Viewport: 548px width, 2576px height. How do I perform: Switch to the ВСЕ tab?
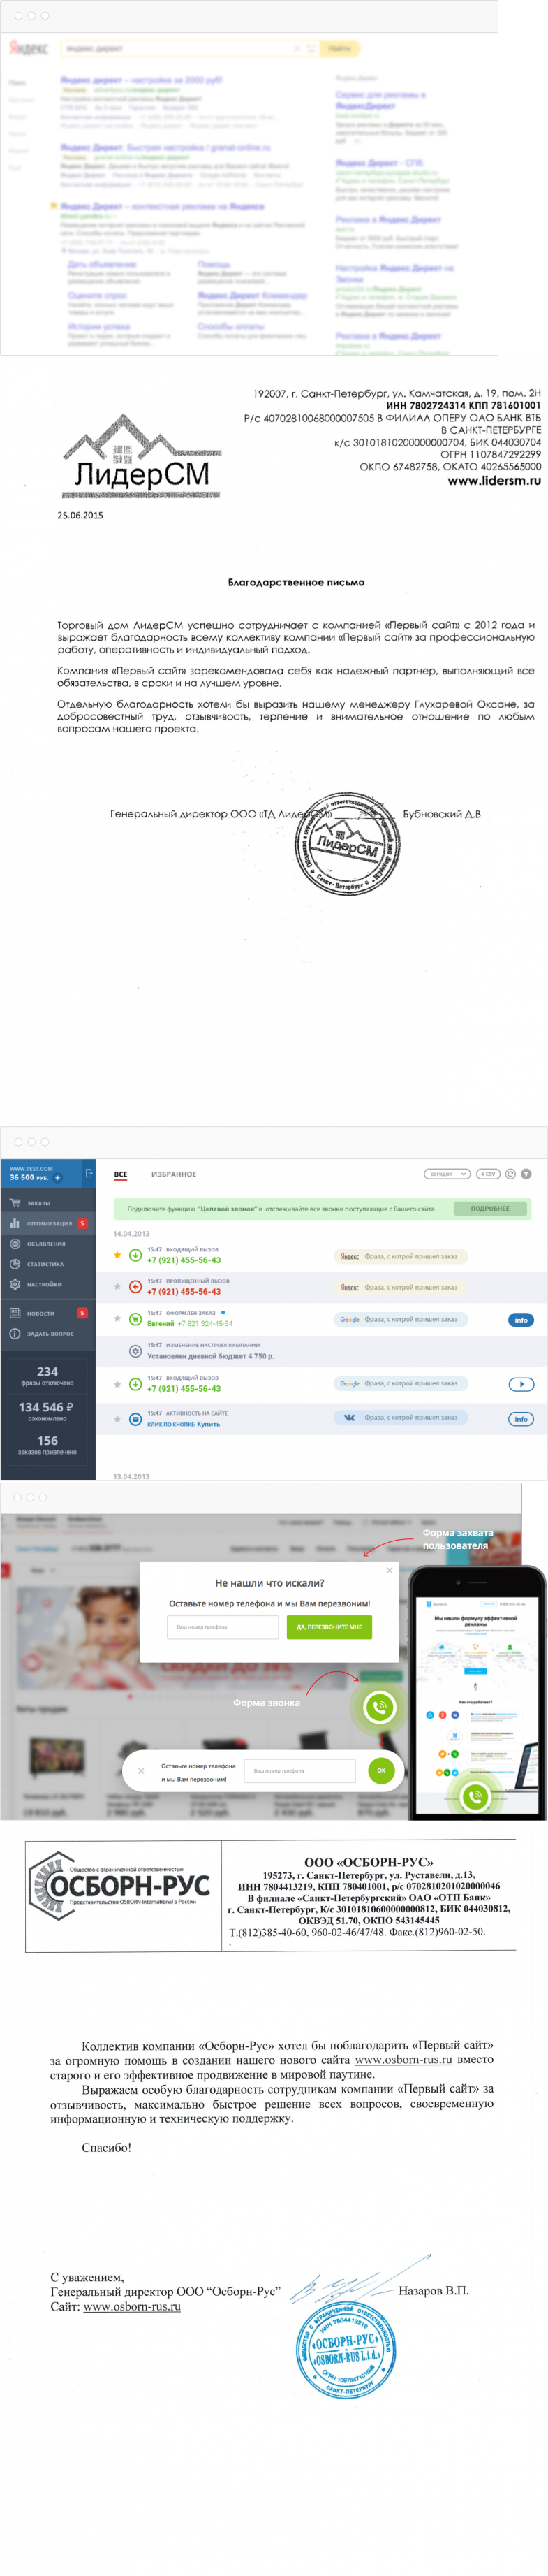[x=120, y=1174]
